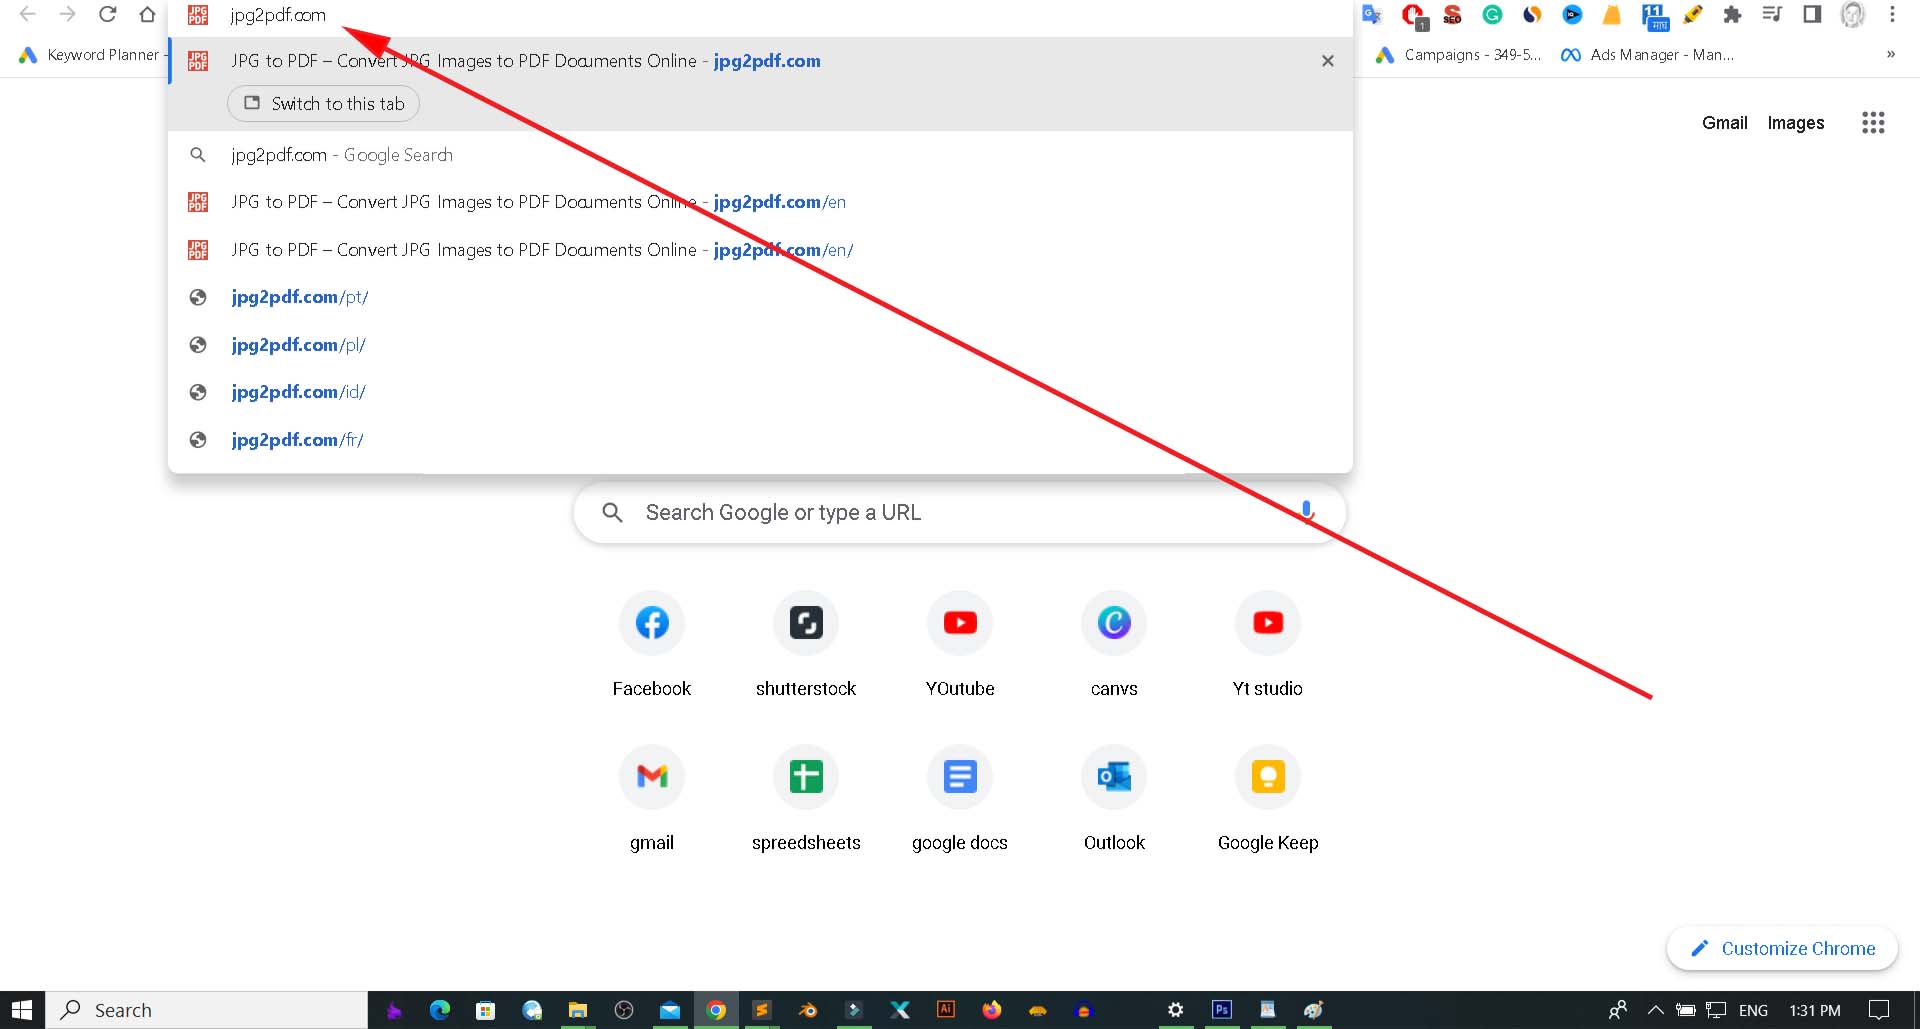Screen dimensions: 1920x1029
Task: Open the Gmail link
Action: coord(1725,123)
